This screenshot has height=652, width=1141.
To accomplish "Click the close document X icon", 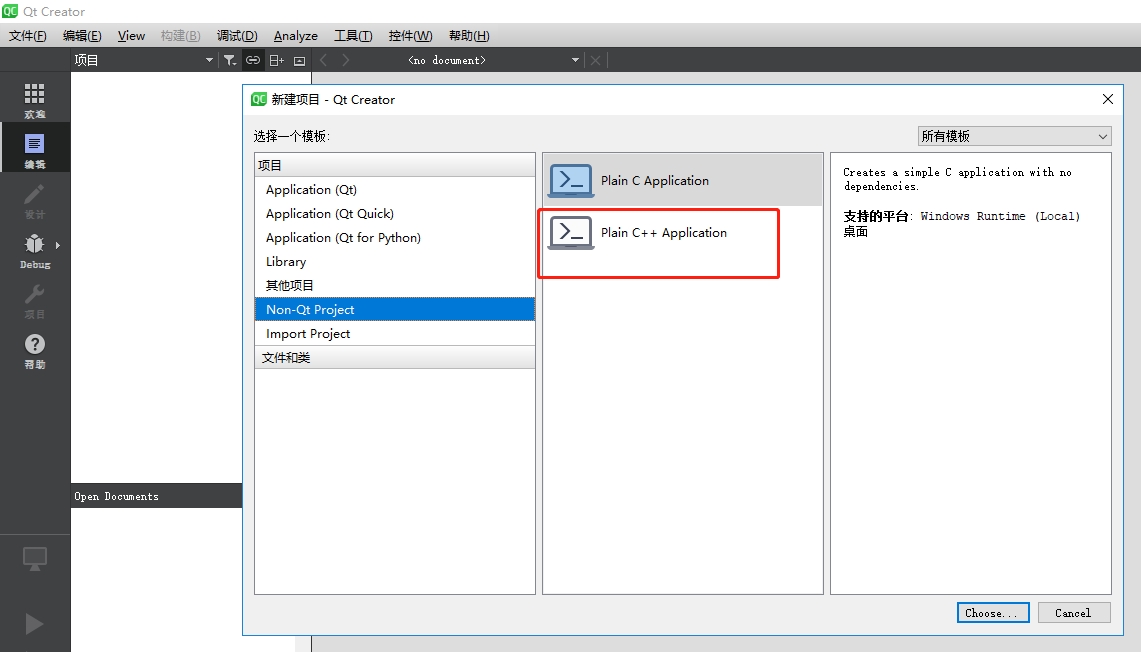I will coord(595,60).
